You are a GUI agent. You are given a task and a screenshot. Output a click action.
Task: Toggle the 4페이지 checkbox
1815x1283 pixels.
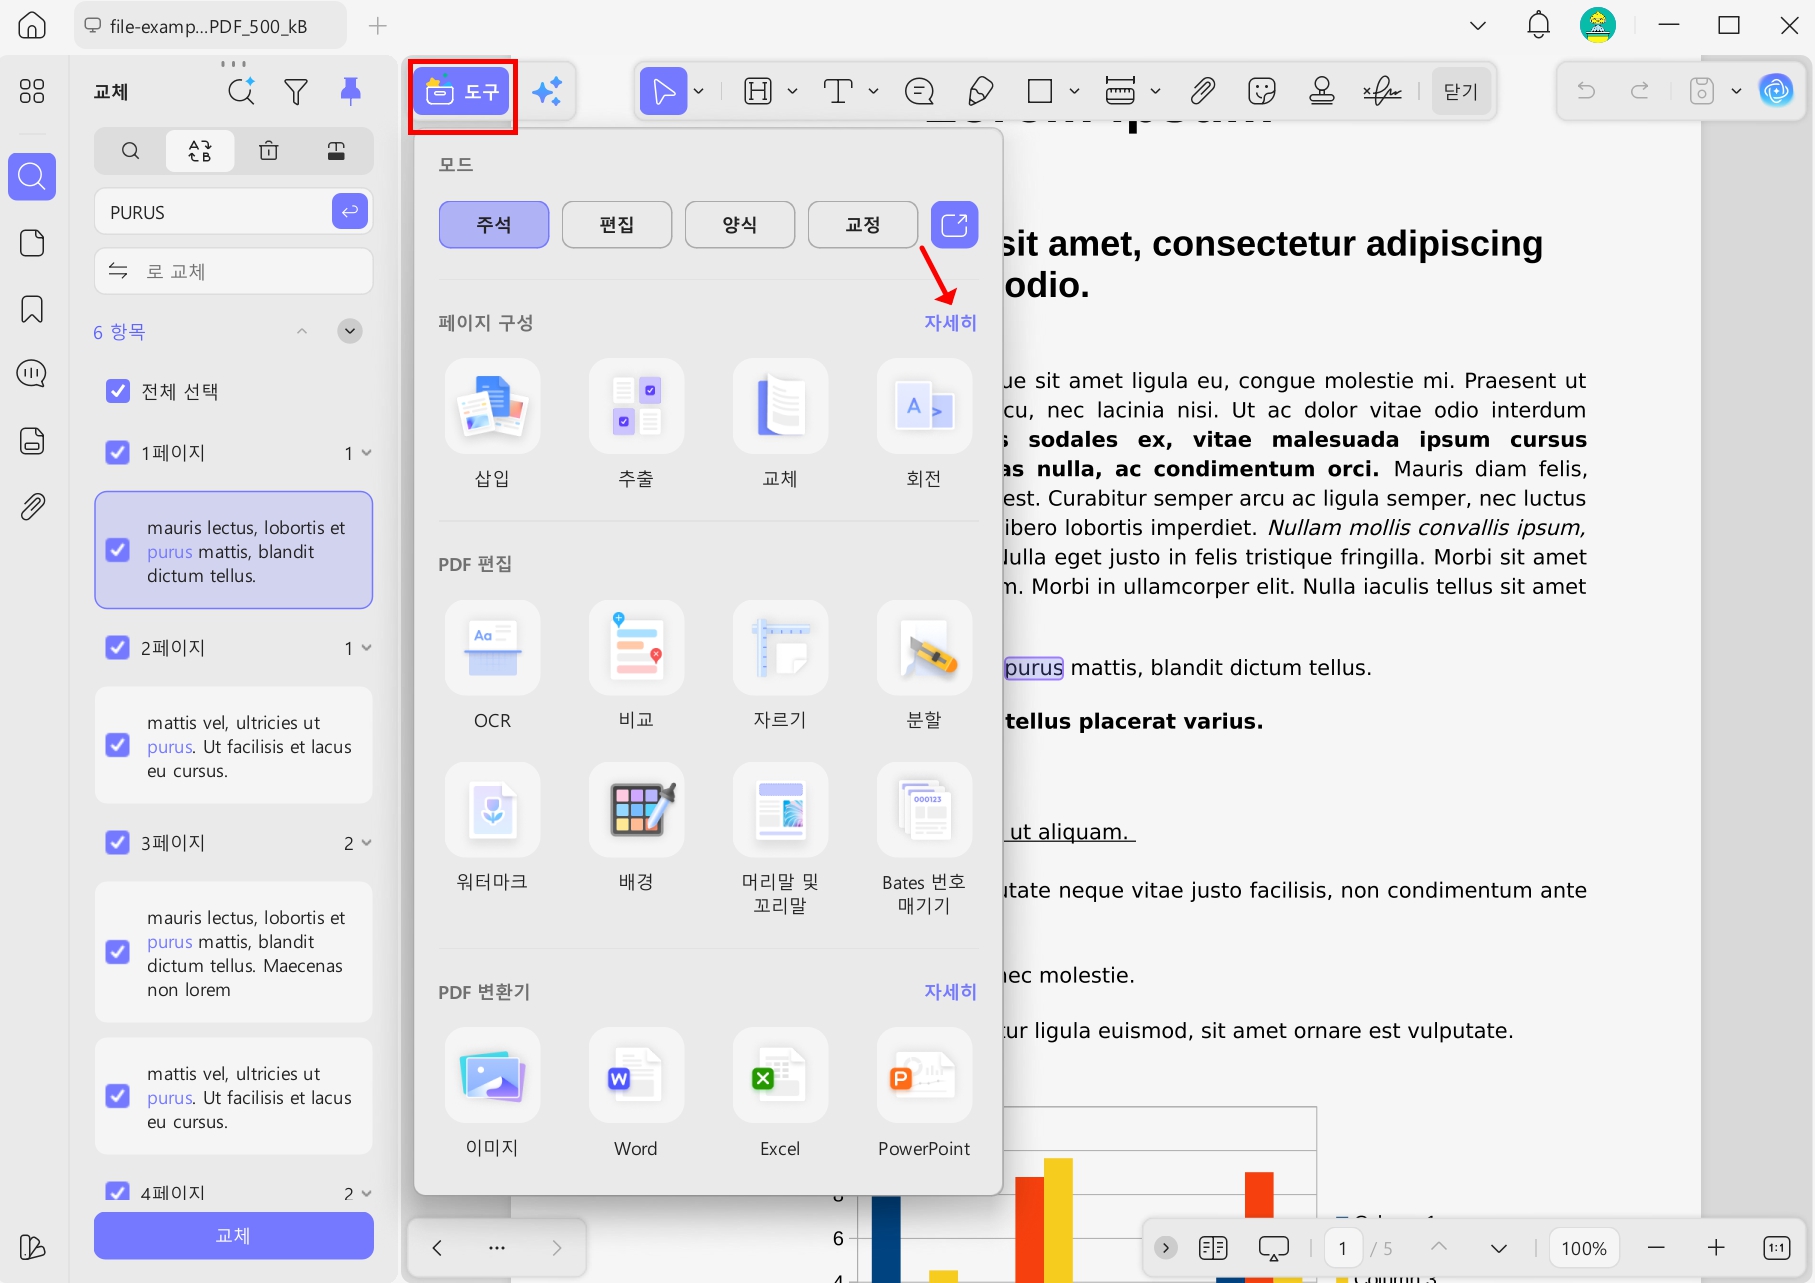coord(118,1192)
